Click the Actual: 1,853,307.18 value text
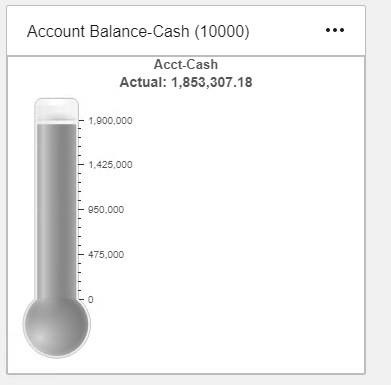 click(x=186, y=82)
